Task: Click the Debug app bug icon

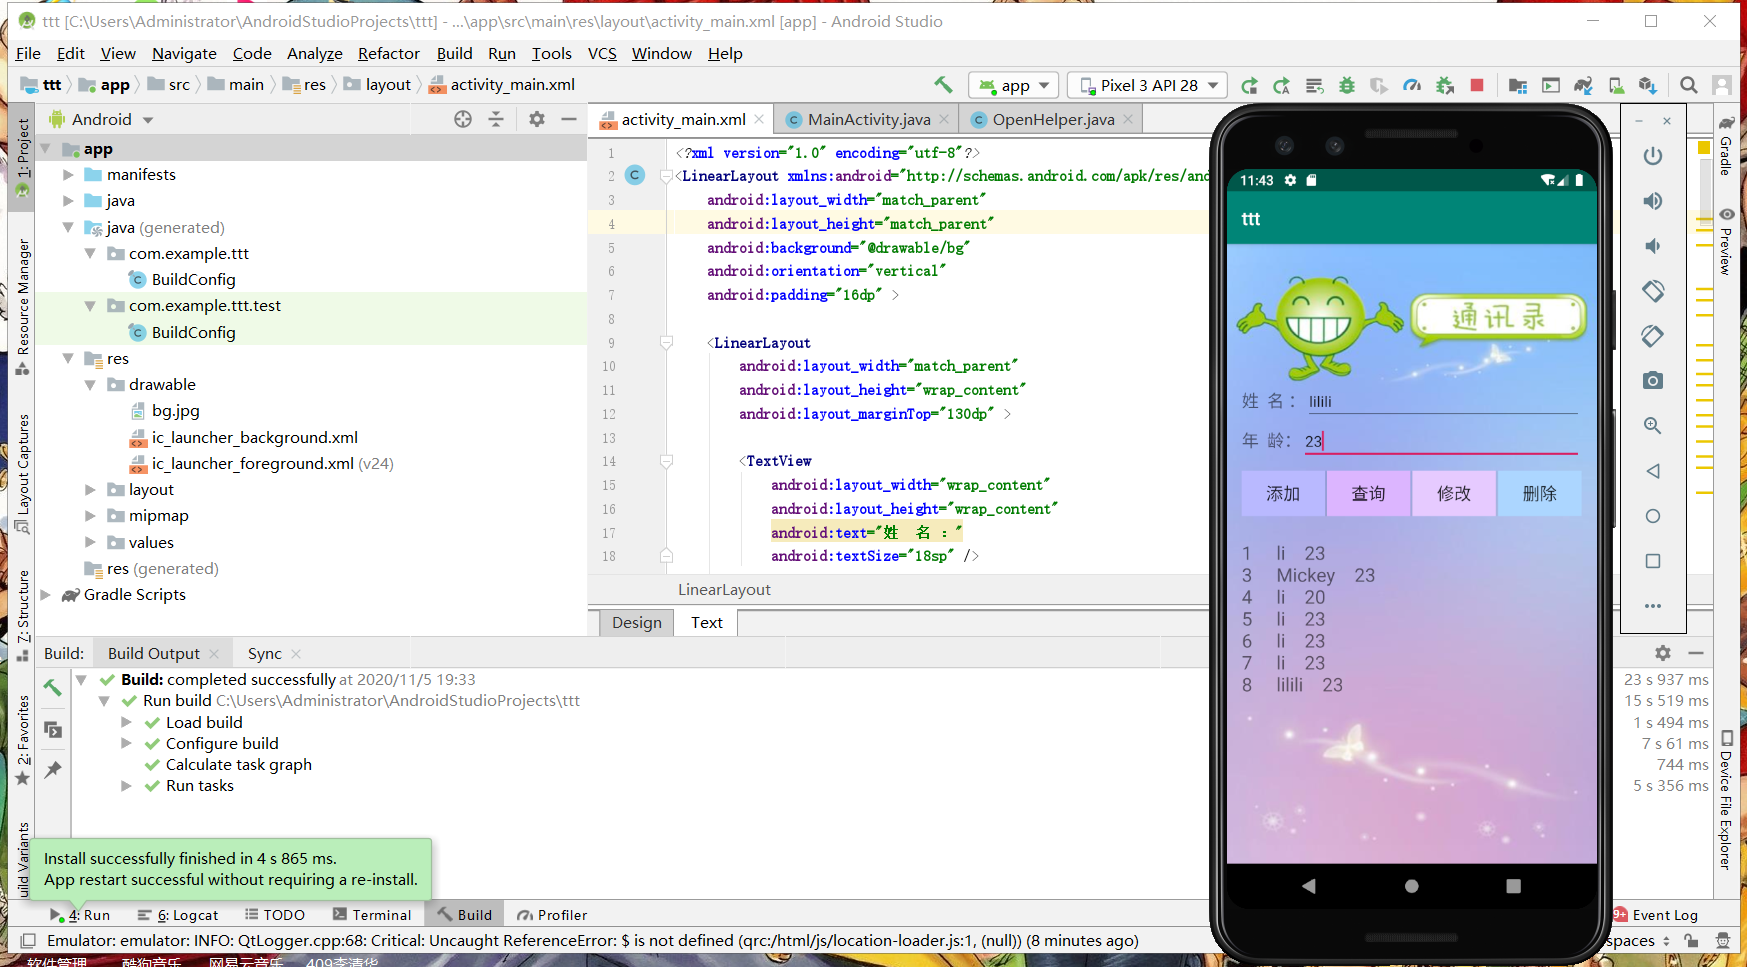Action: coord(1347,86)
